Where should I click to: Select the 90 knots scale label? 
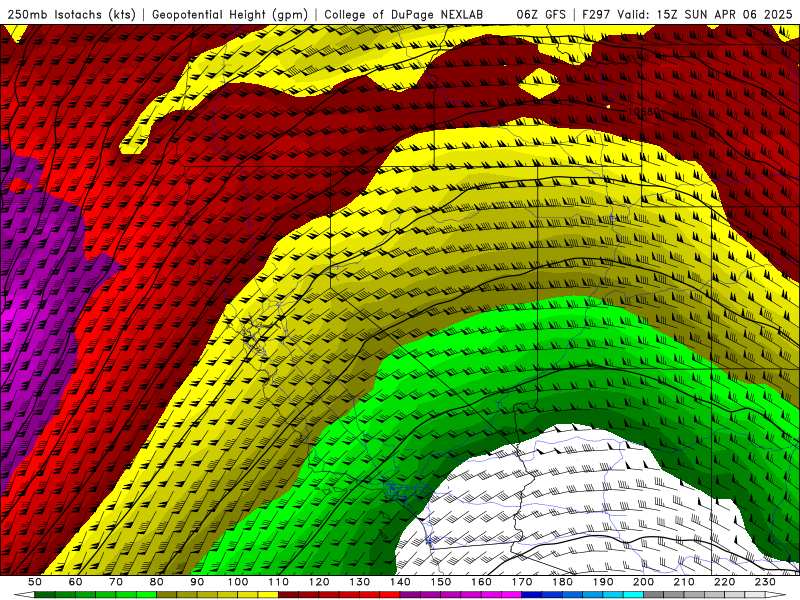click(x=197, y=582)
